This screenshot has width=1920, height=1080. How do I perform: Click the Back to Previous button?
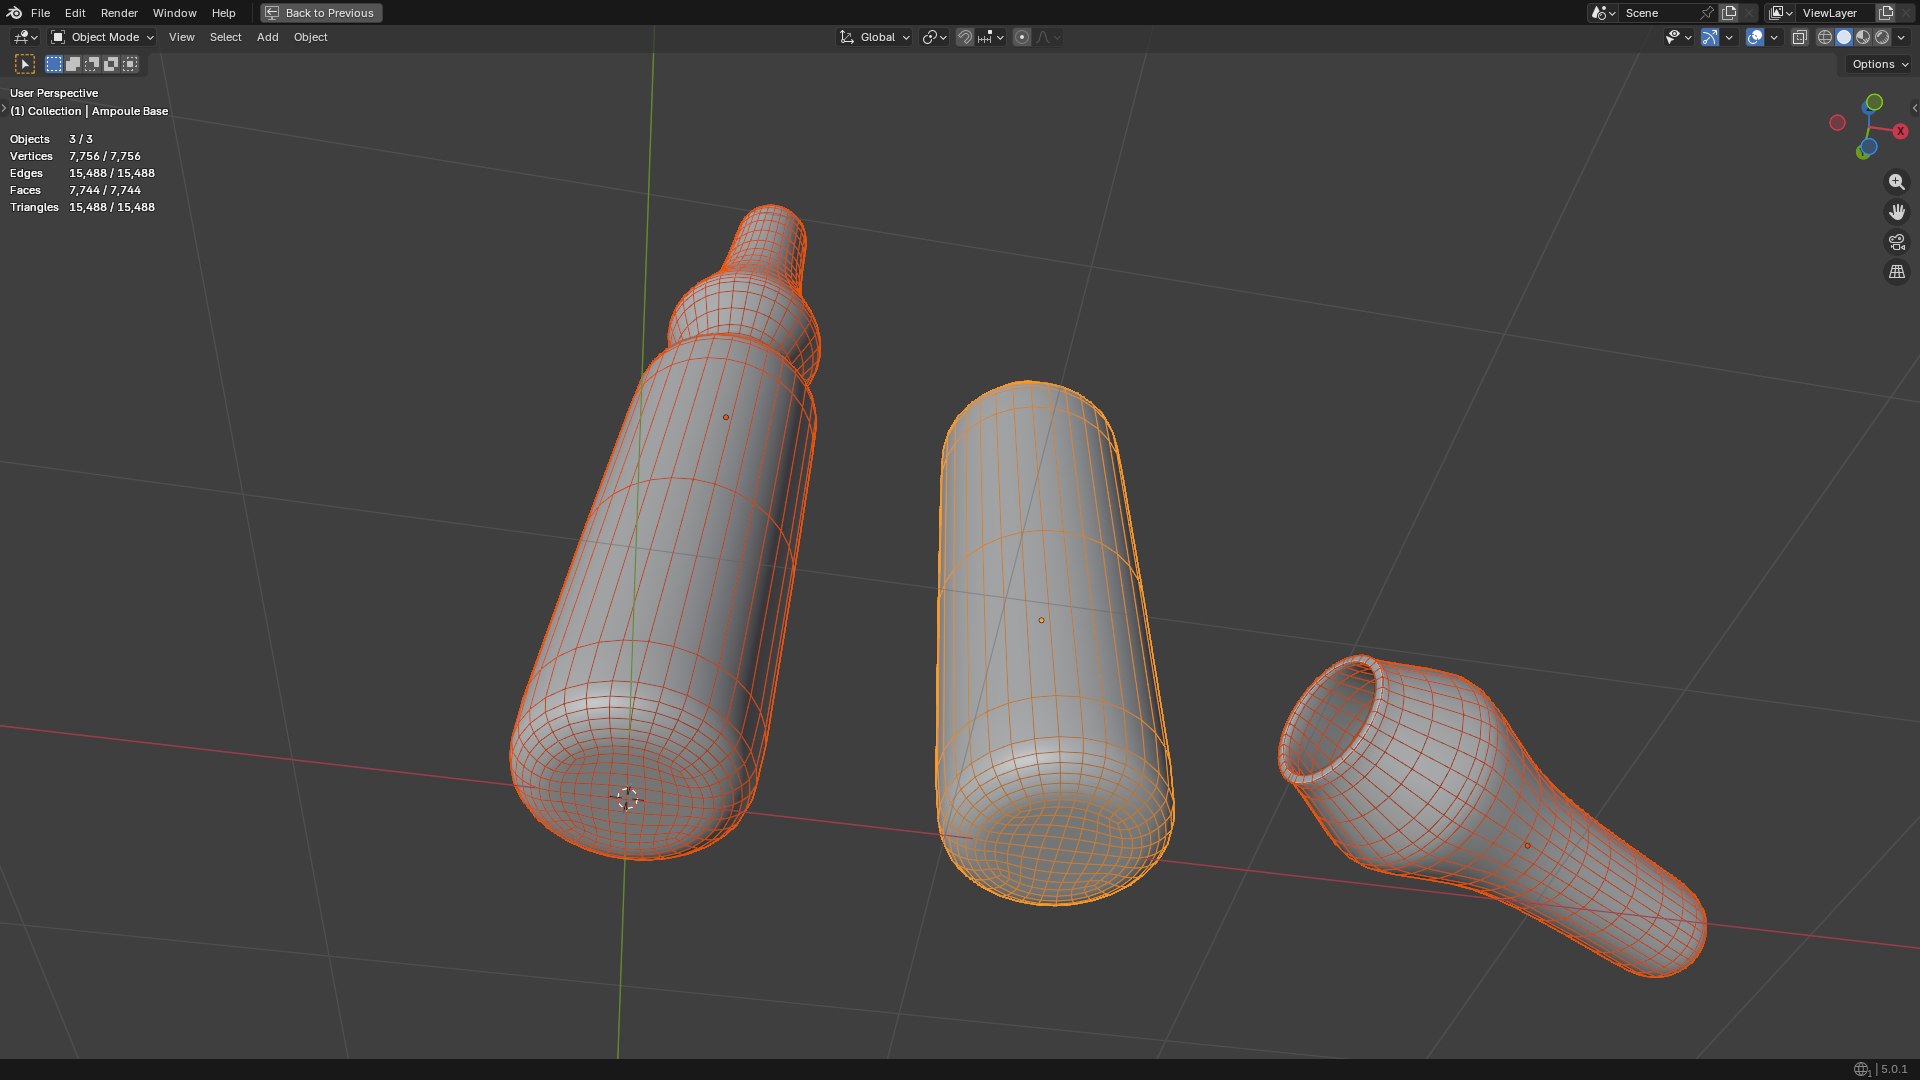(x=321, y=13)
